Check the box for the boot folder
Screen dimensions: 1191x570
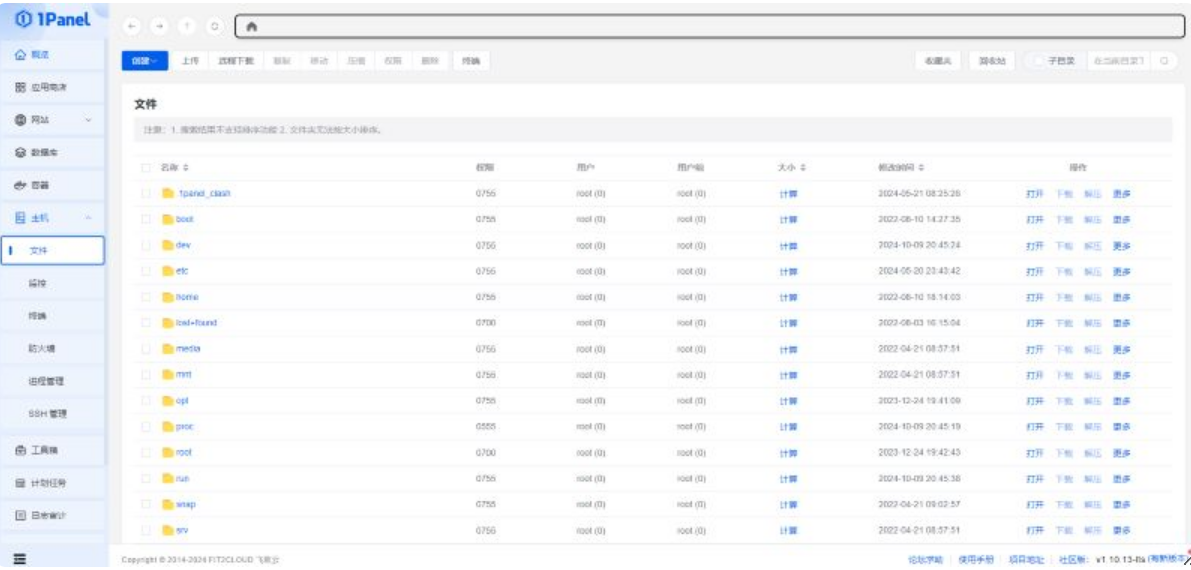146,219
